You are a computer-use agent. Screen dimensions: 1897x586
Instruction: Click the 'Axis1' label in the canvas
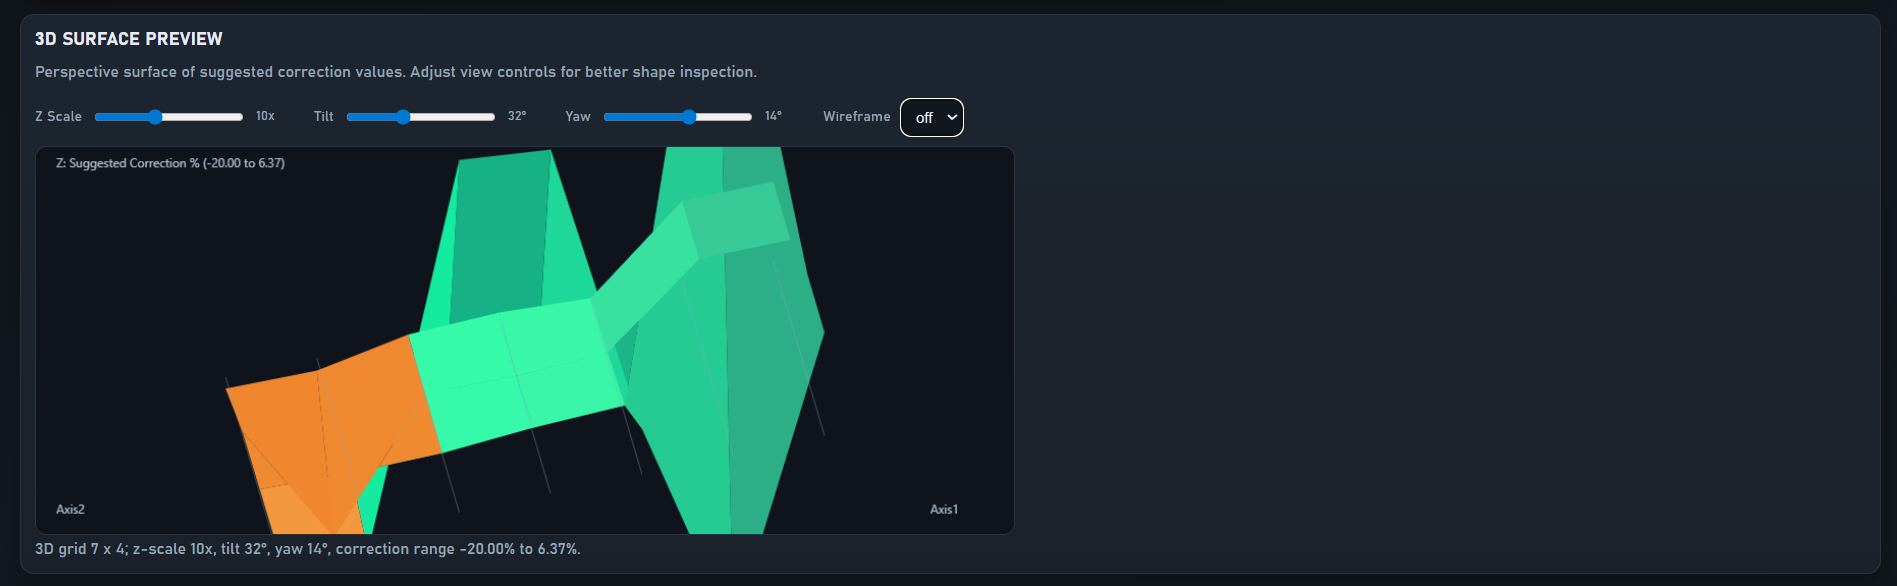tap(944, 509)
